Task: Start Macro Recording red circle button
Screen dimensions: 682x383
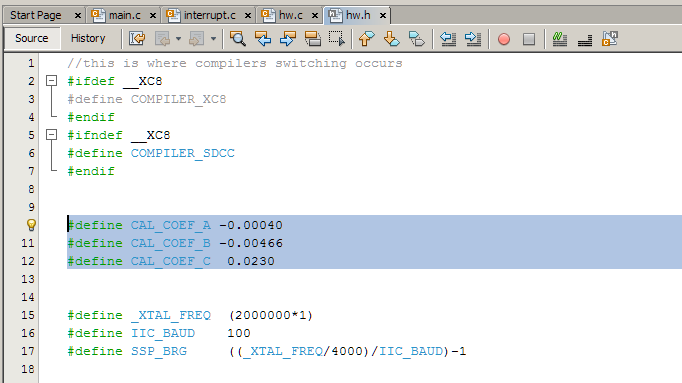Action: click(504, 39)
